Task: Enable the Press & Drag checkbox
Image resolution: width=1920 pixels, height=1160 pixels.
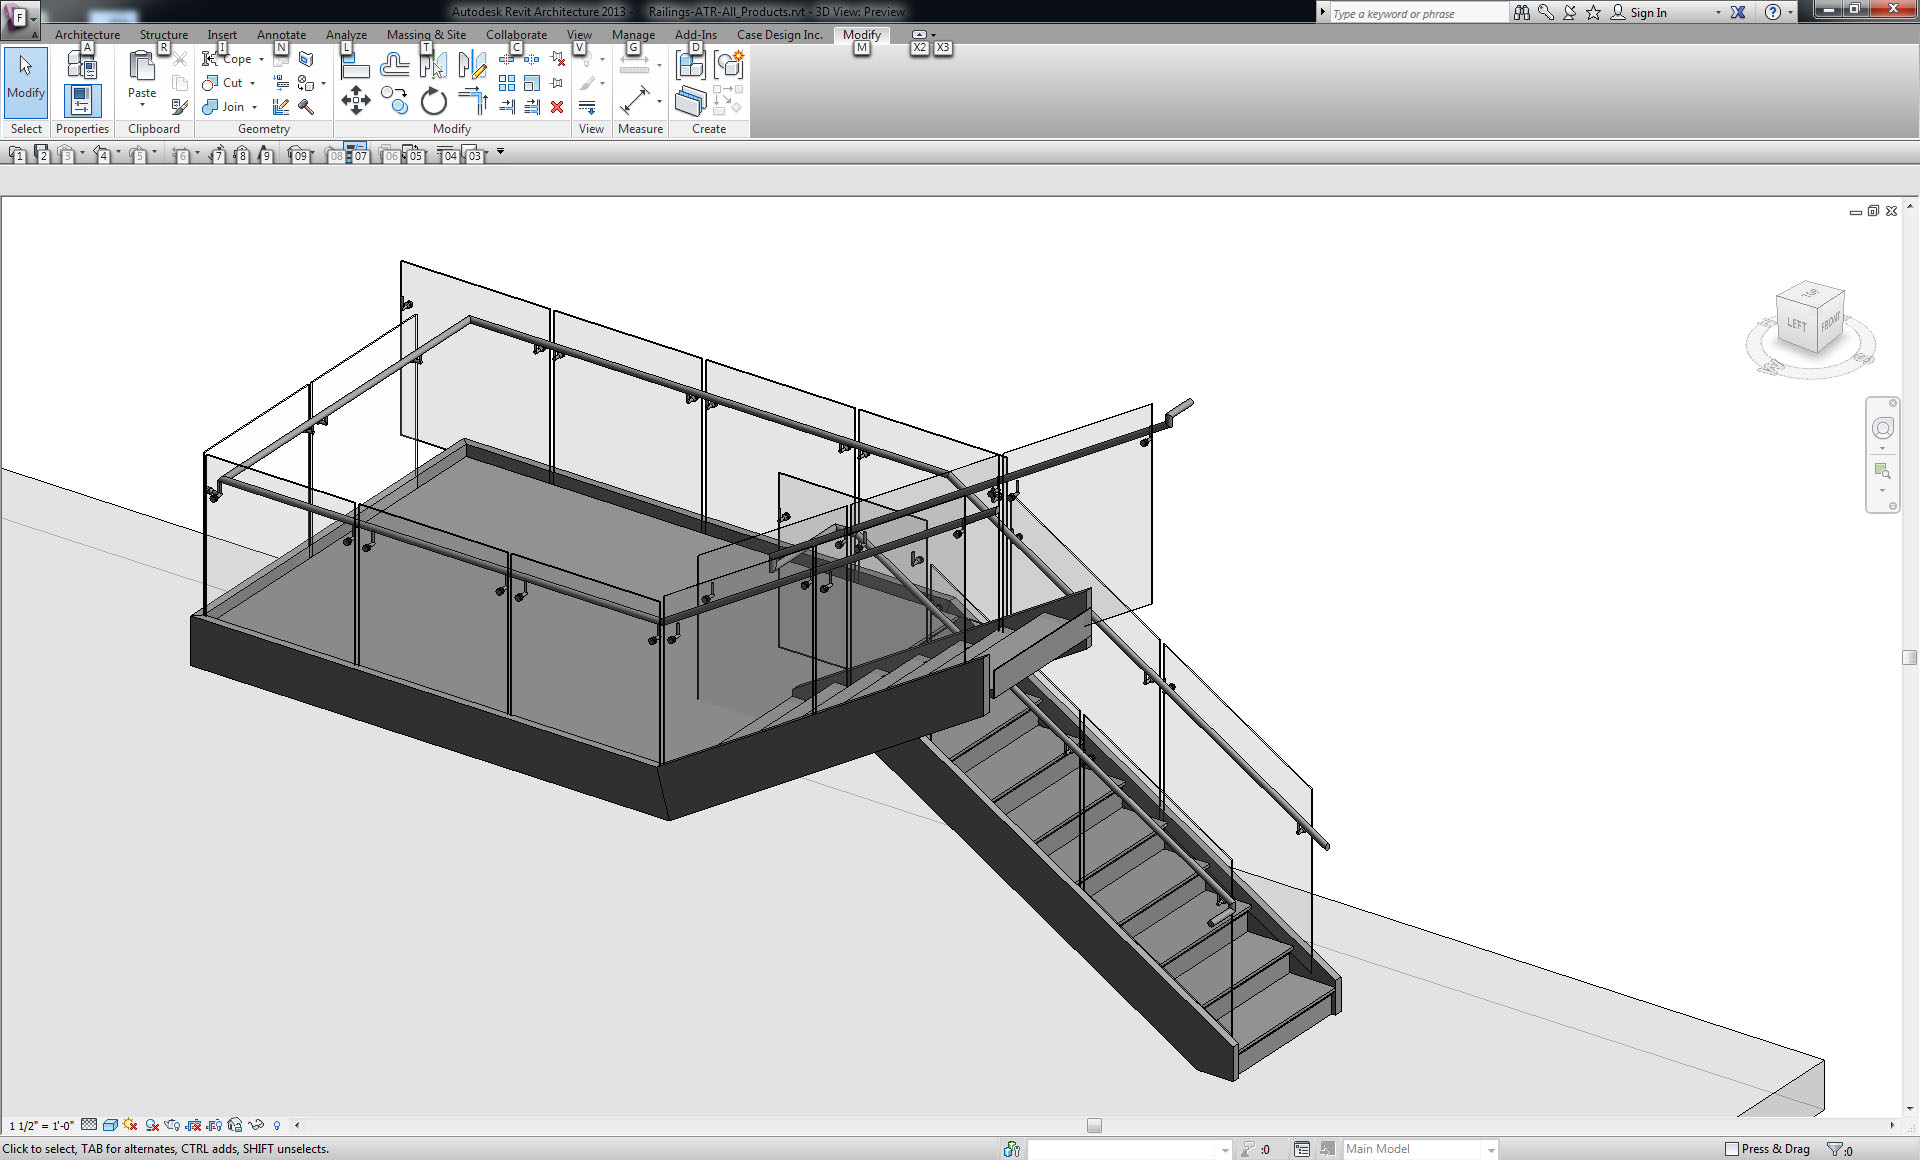Action: point(1733,1149)
